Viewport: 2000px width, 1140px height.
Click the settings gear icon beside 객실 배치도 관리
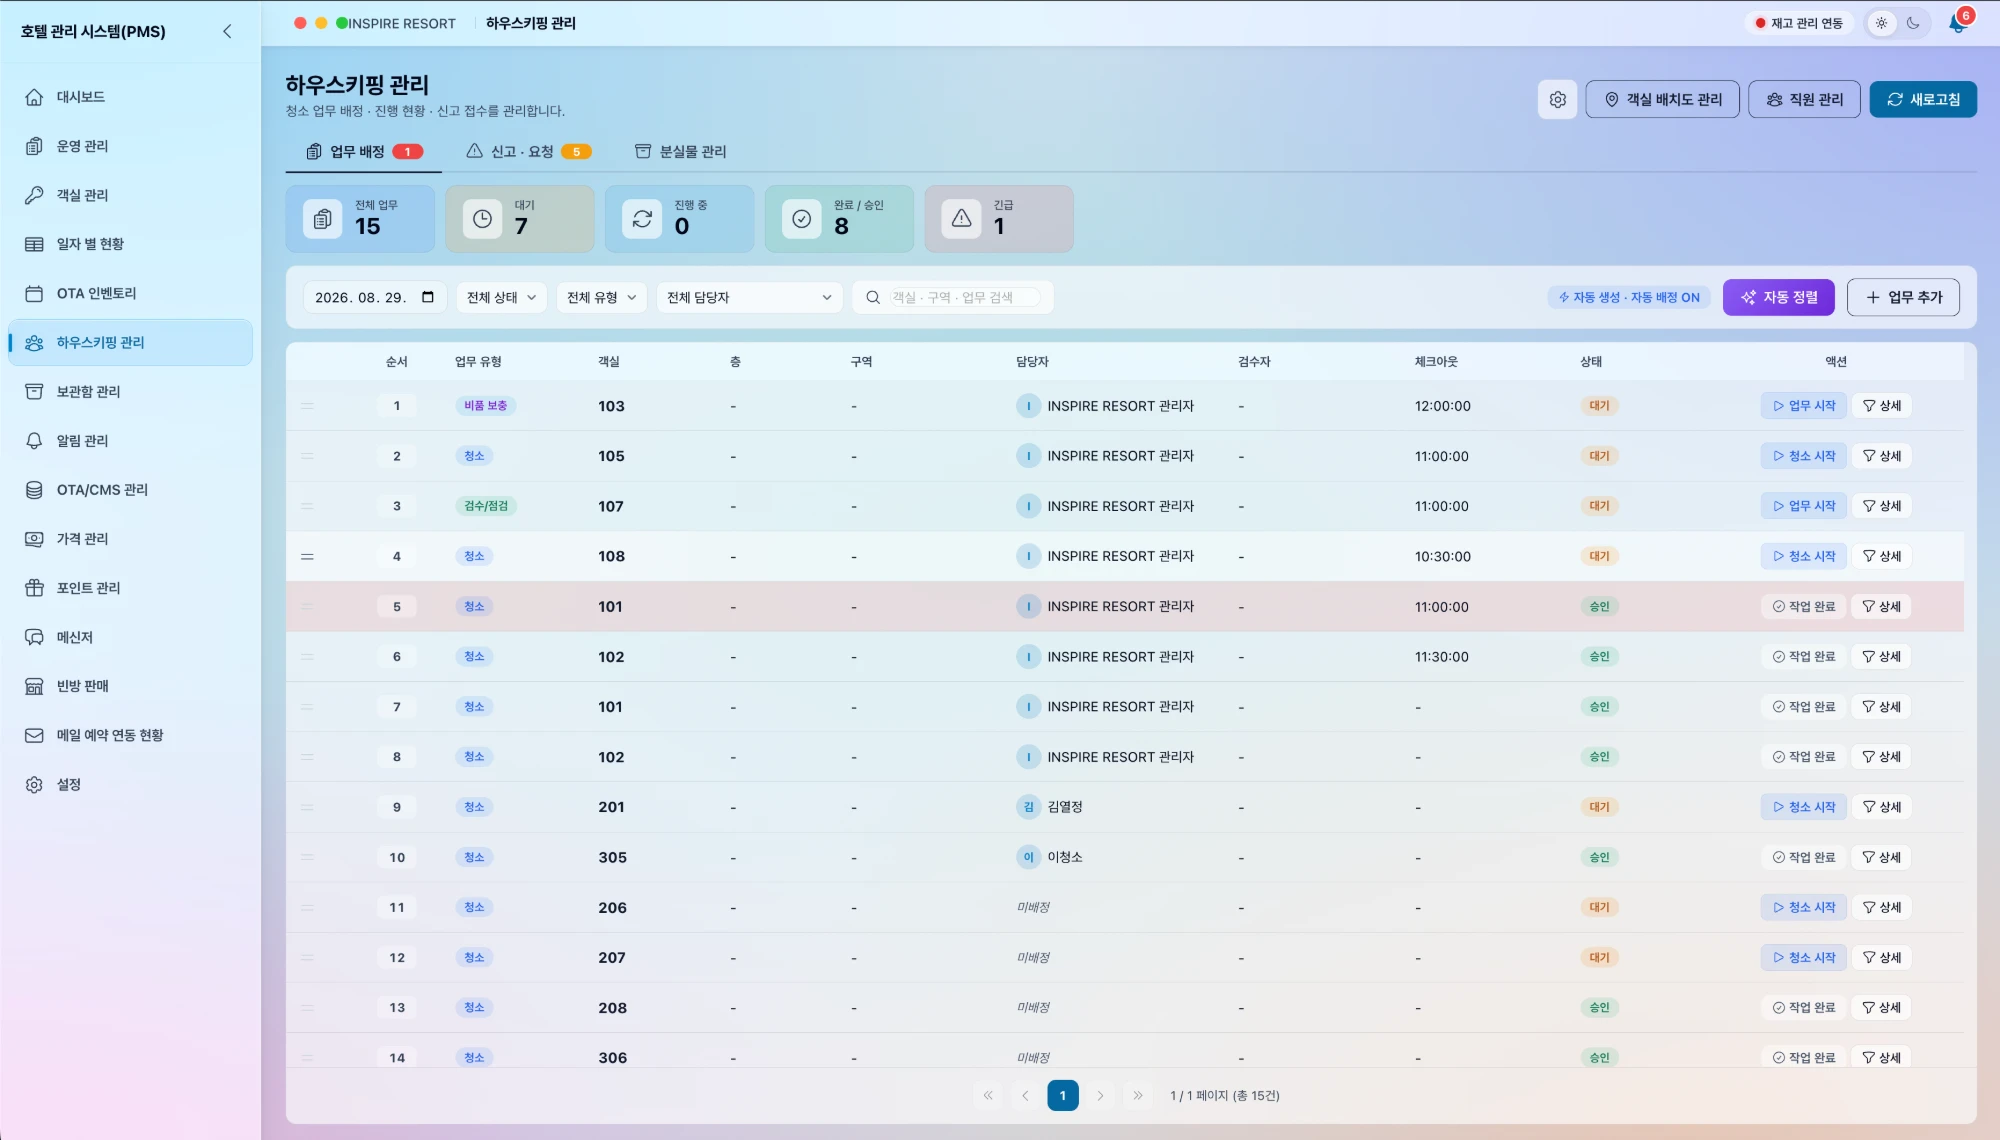(1557, 99)
